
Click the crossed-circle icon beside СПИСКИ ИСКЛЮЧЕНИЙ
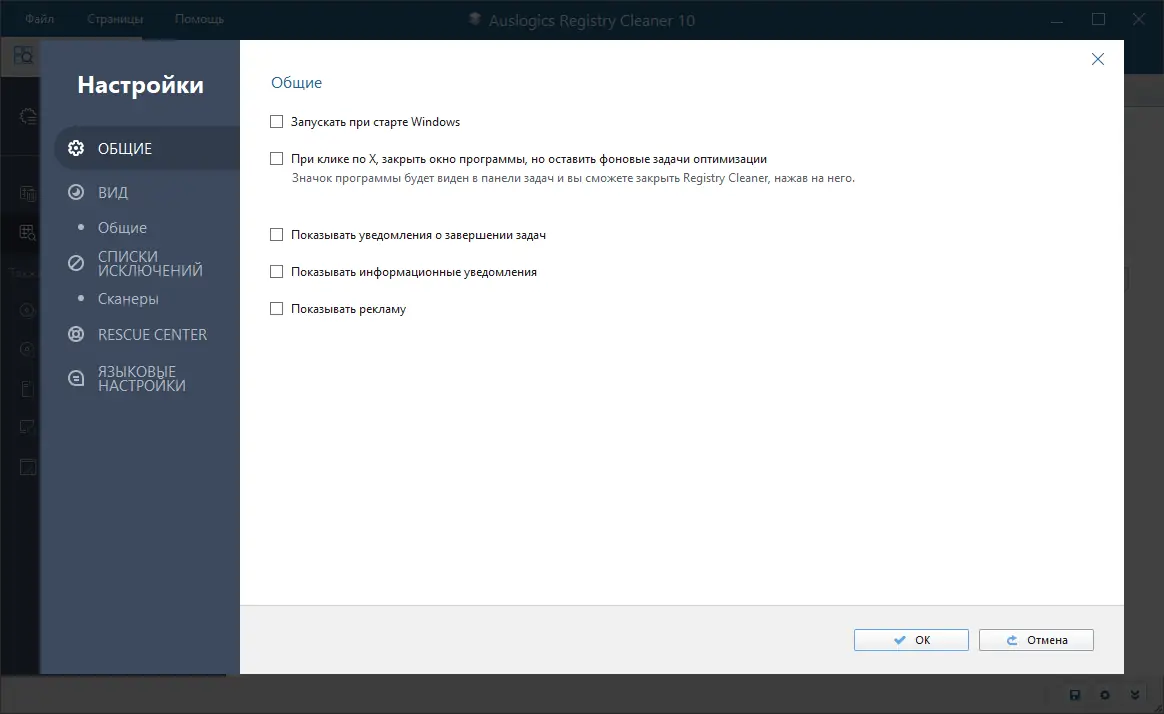(76, 263)
